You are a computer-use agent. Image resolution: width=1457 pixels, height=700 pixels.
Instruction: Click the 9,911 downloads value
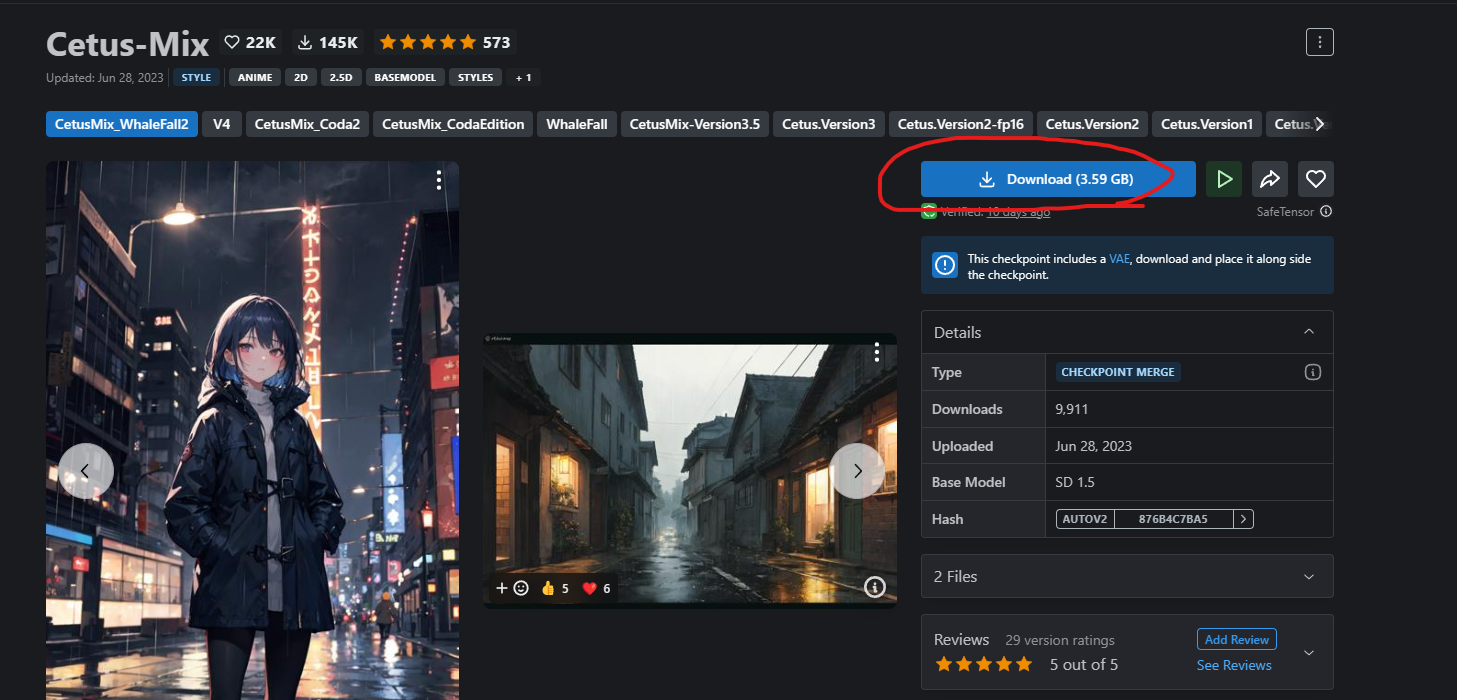tap(1073, 409)
